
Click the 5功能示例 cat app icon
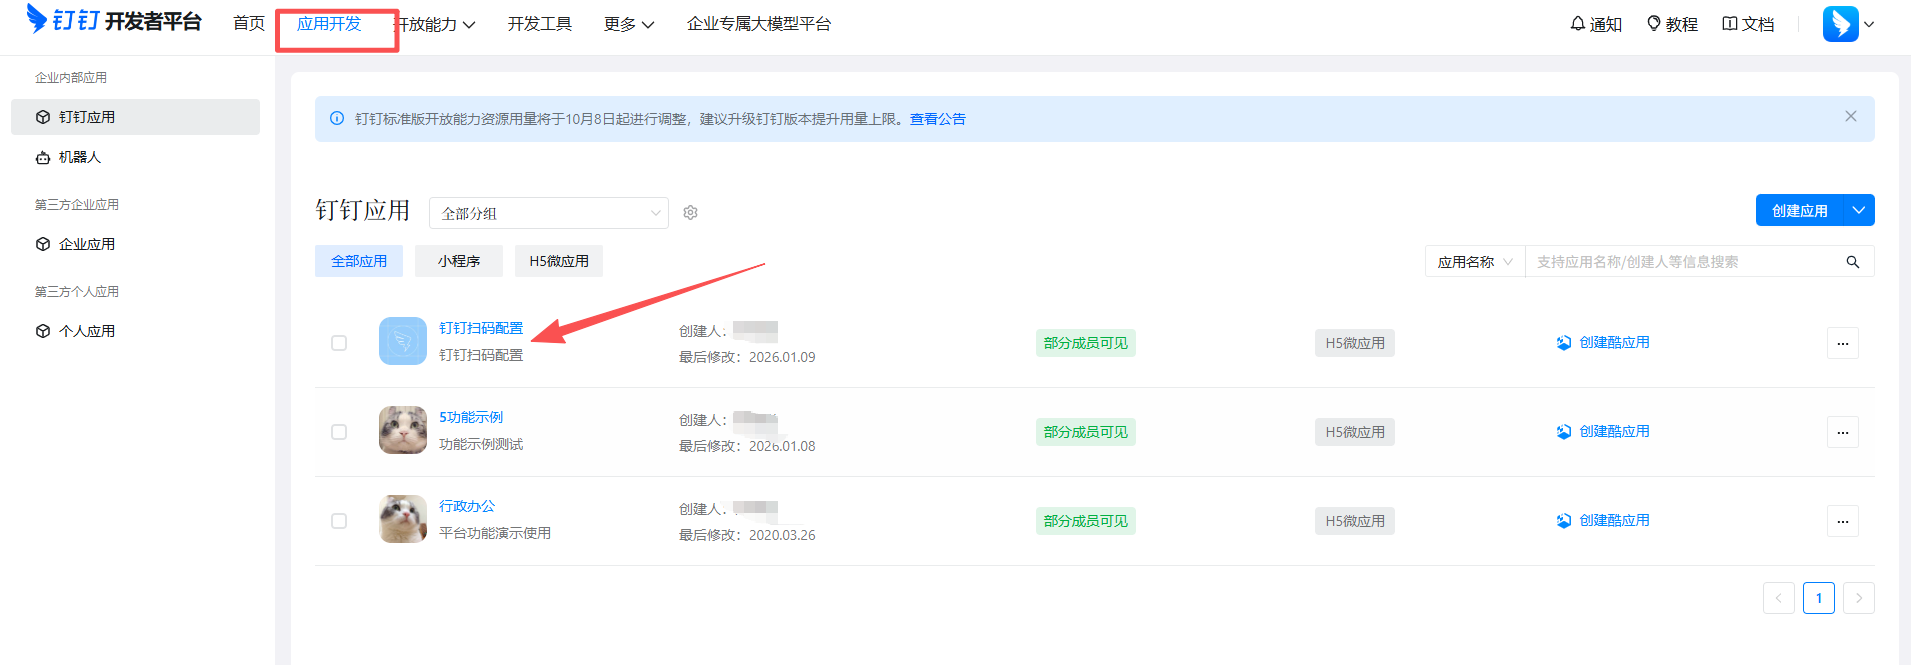403,430
